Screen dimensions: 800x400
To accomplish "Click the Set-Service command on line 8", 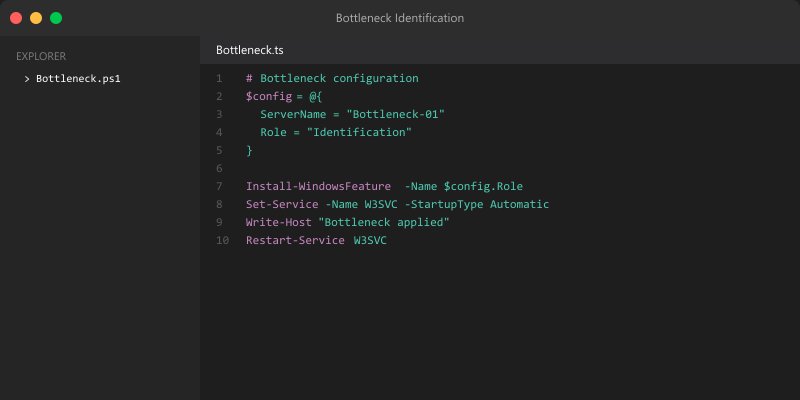I will 282,204.
